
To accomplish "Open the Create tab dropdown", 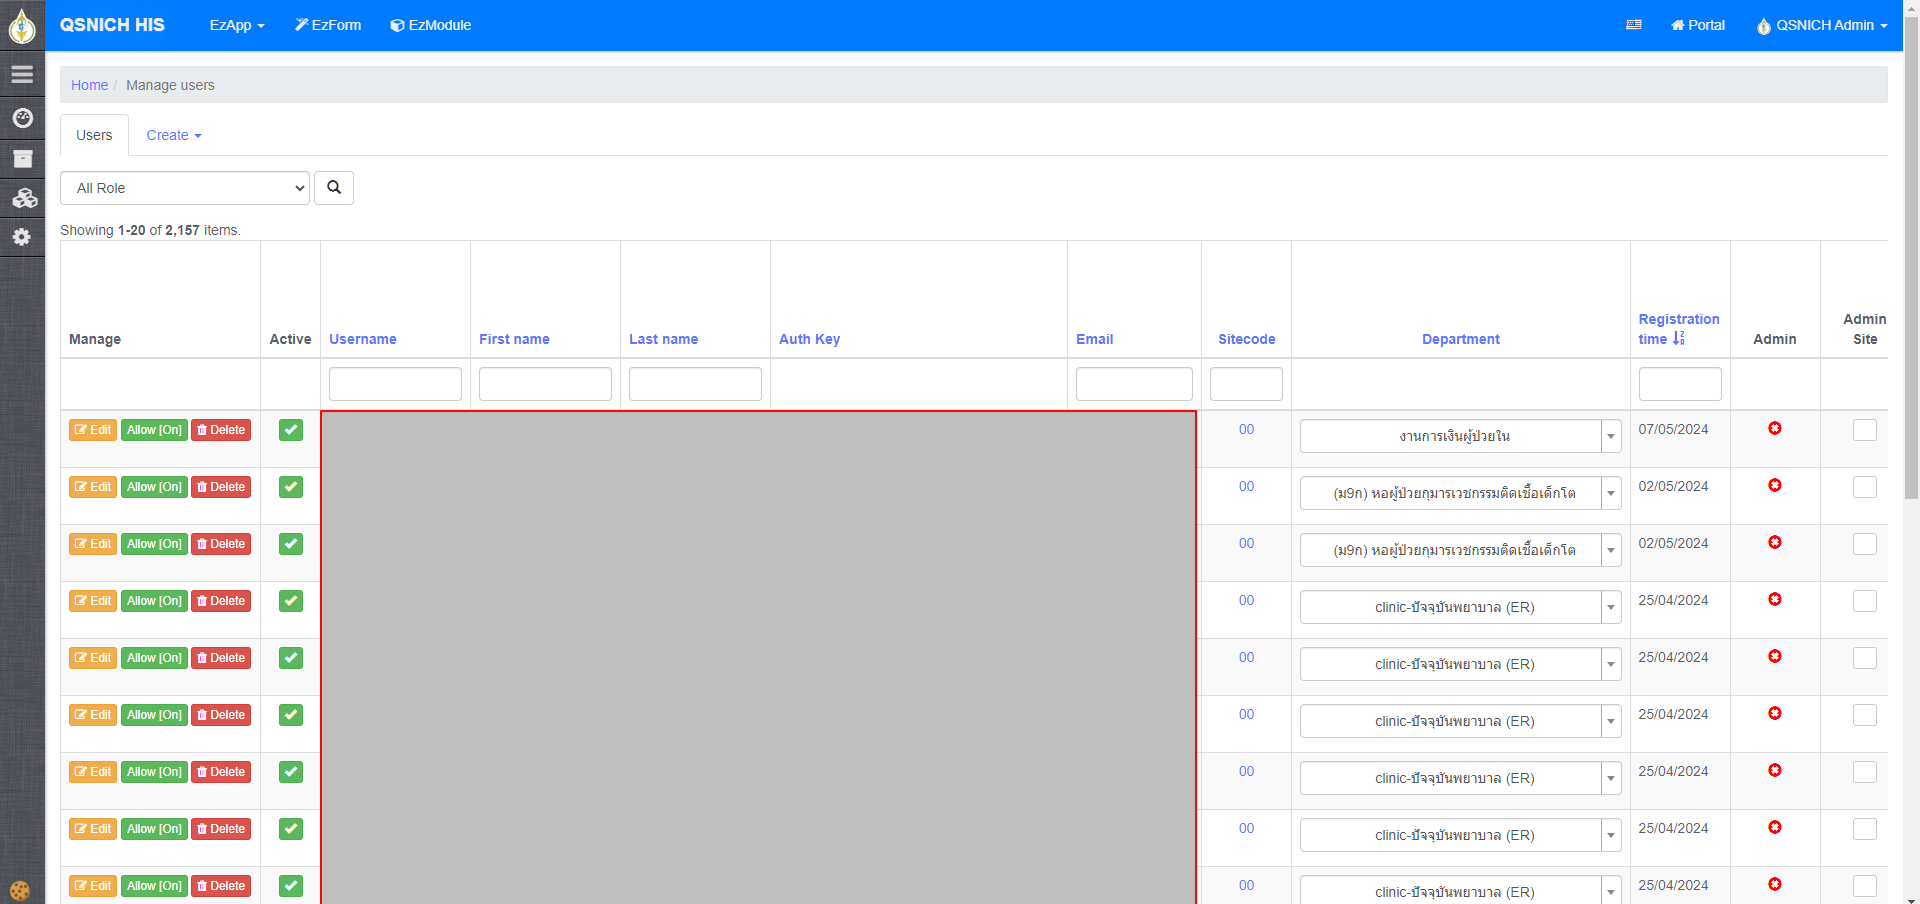I will 174,135.
